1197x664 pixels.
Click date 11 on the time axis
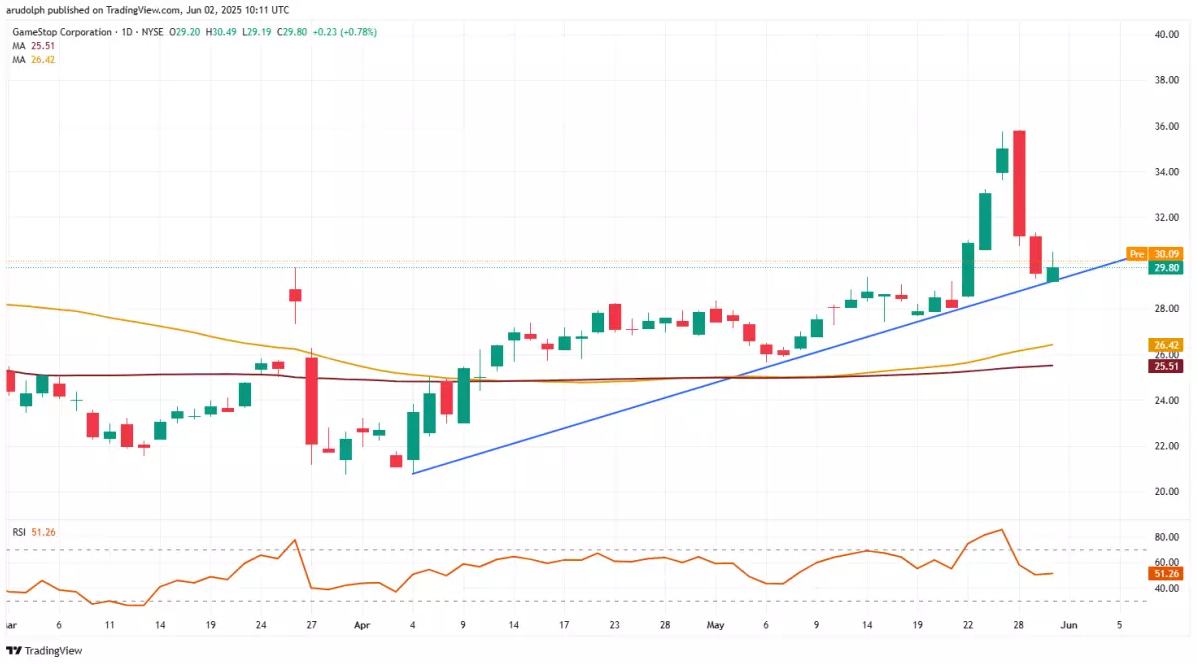(109, 625)
